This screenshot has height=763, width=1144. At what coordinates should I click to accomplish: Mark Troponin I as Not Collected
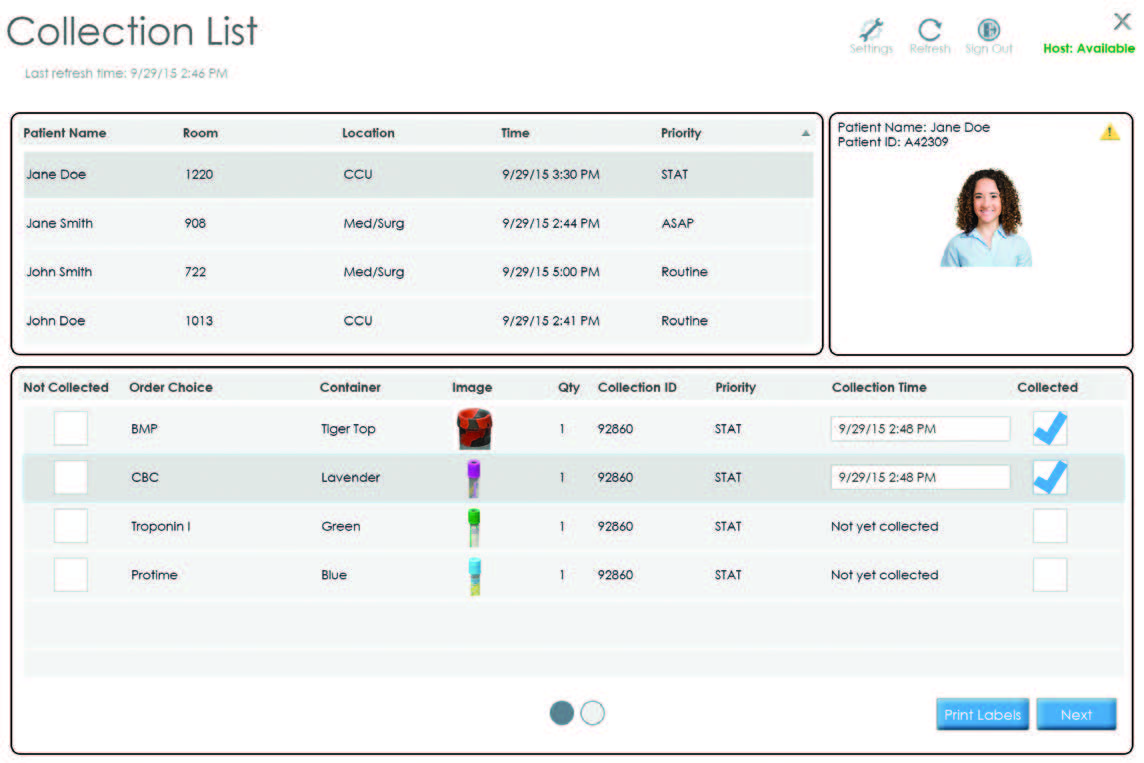coord(70,526)
